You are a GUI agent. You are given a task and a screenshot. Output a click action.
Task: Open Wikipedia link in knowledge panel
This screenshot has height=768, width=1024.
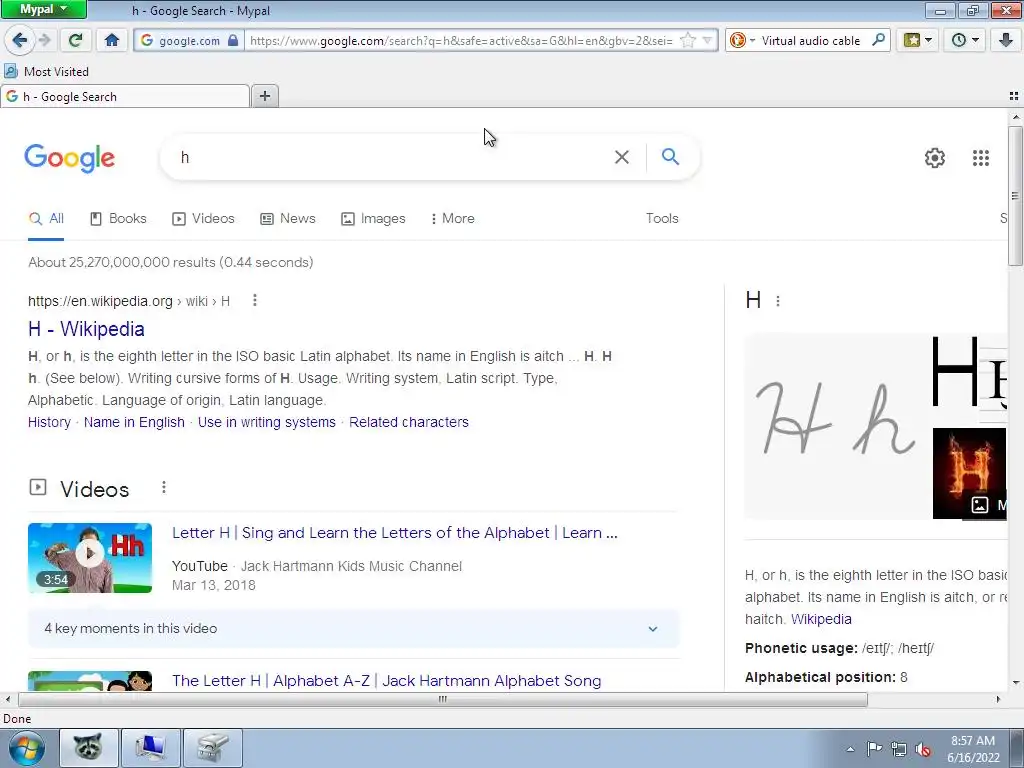pos(821,619)
